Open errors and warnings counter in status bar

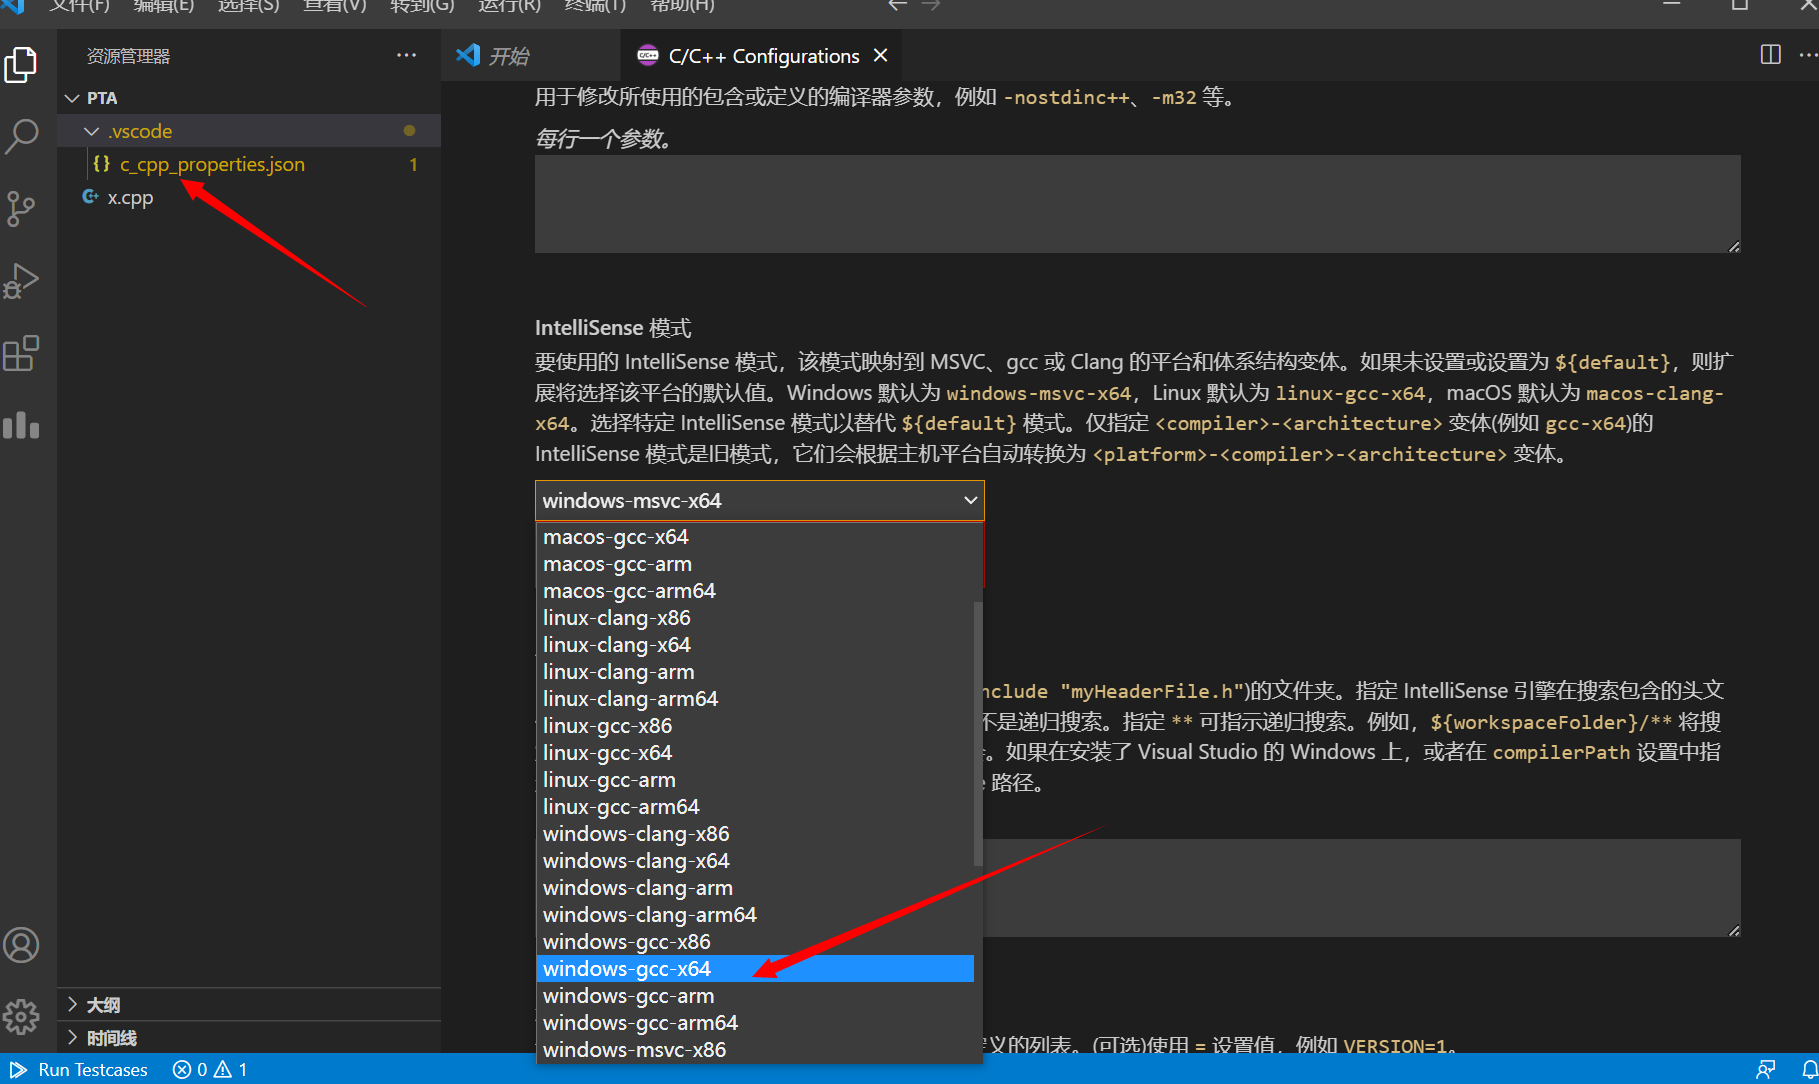point(210,1069)
